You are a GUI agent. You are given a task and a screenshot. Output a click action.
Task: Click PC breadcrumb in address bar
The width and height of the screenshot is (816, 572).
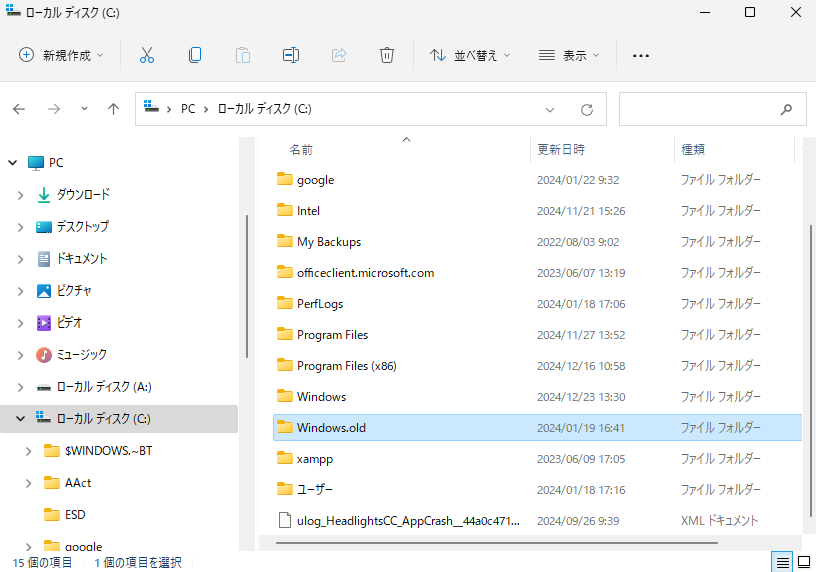point(188,109)
